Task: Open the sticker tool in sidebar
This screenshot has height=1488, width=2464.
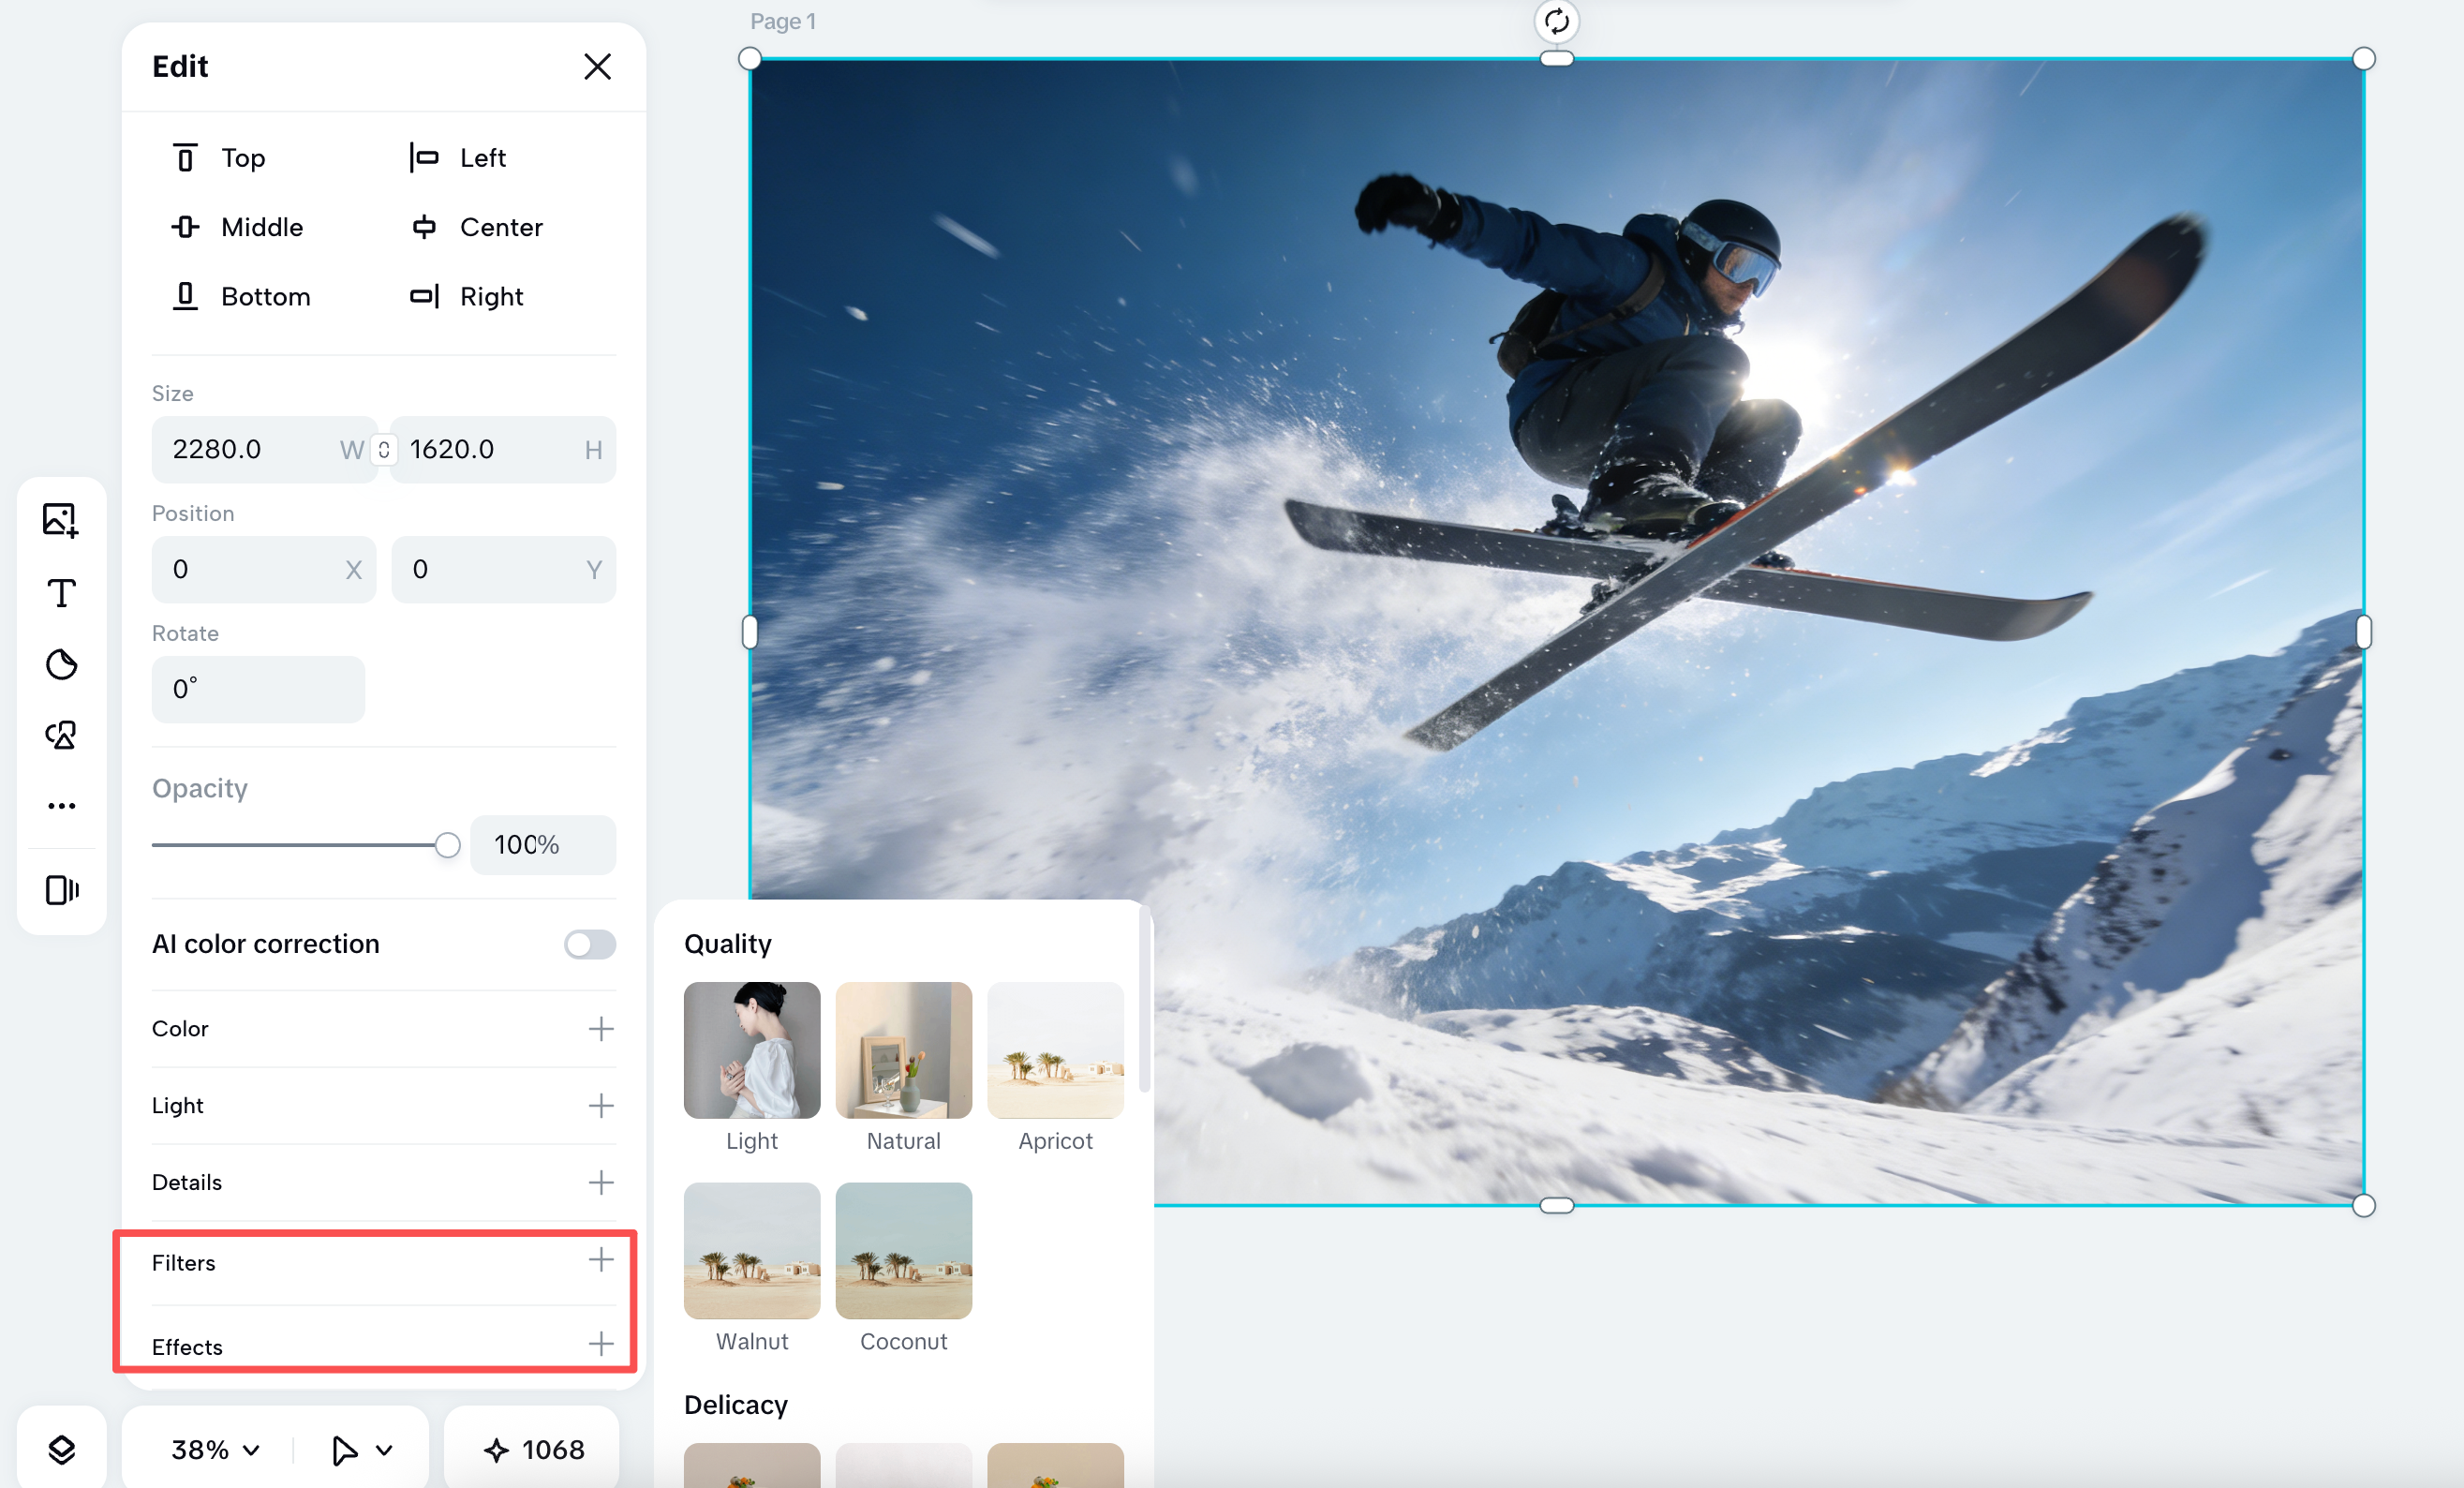Action: tap(61, 664)
